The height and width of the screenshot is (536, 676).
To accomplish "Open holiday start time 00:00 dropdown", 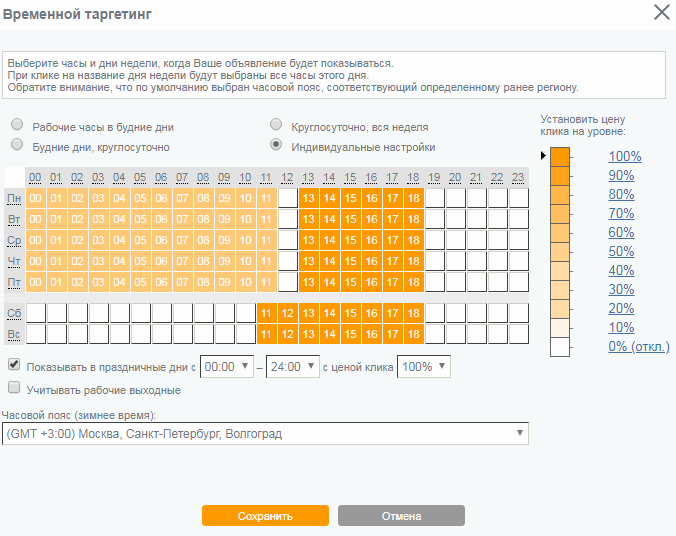I will (x=228, y=367).
